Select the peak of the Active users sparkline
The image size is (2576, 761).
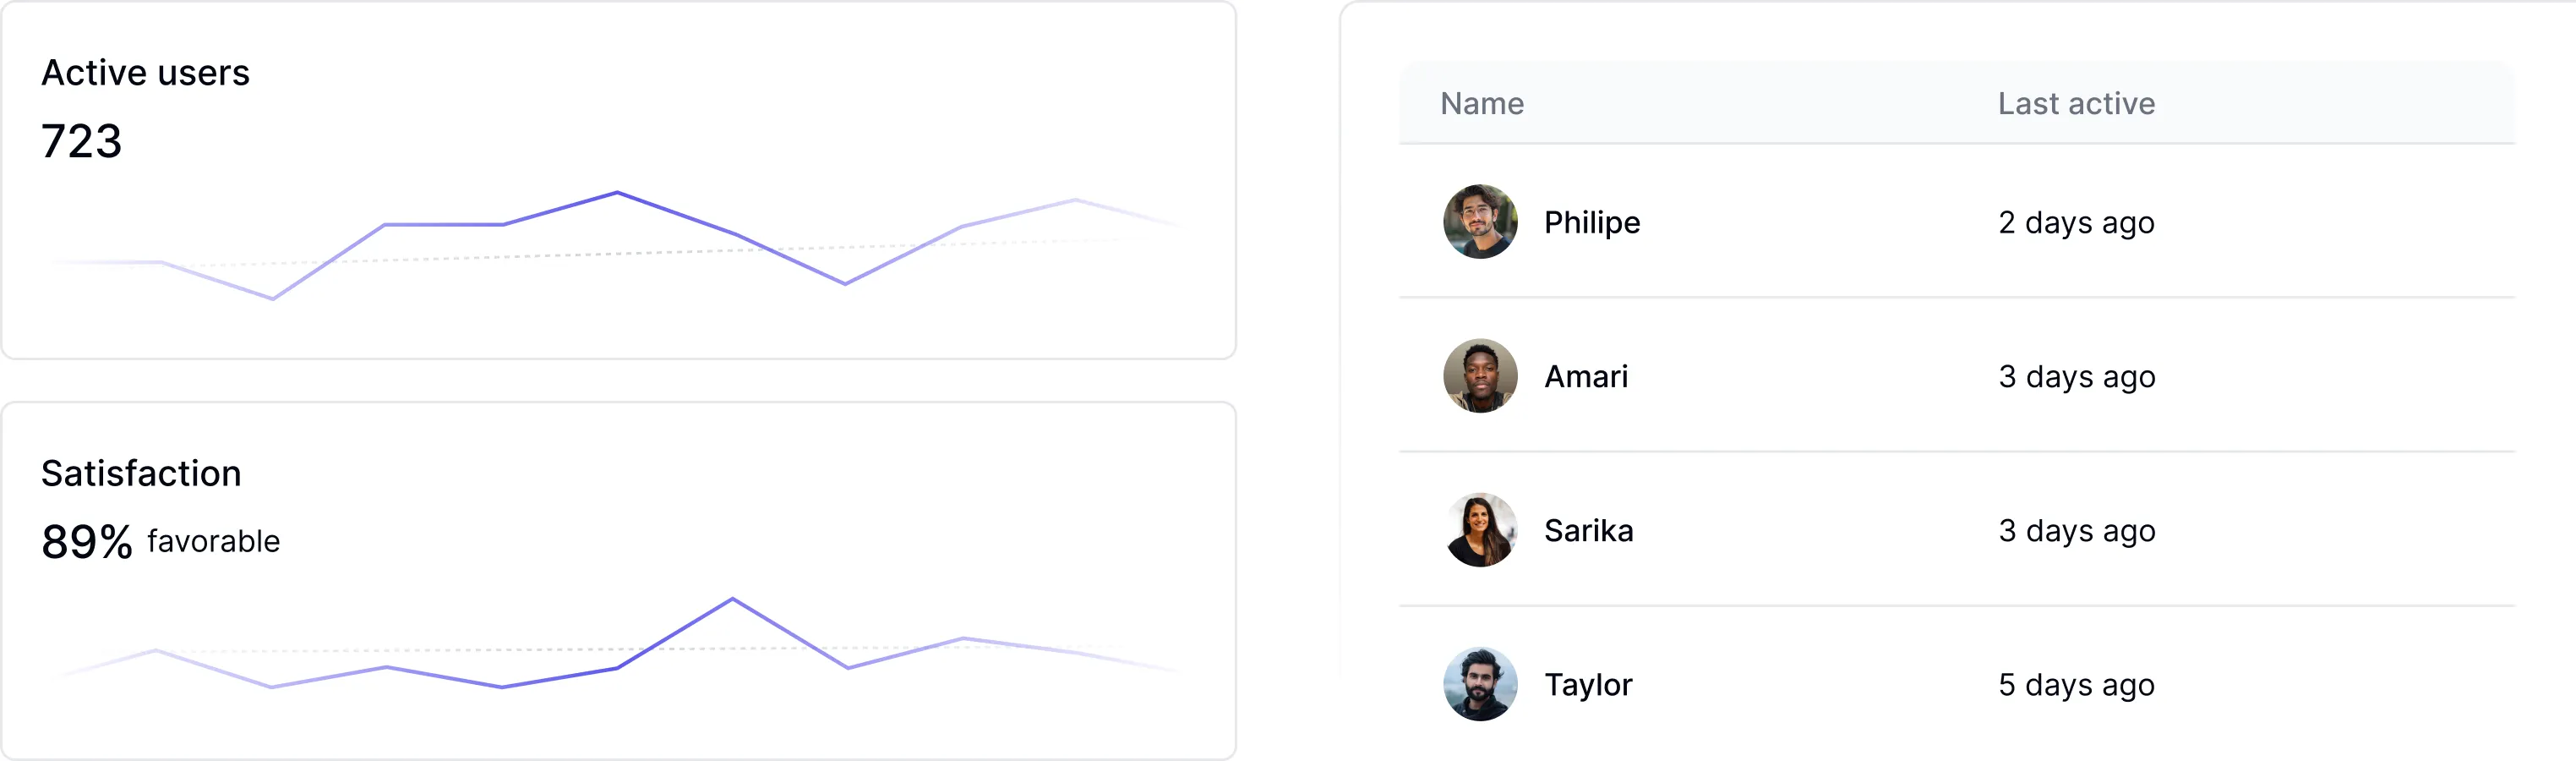click(617, 192)
